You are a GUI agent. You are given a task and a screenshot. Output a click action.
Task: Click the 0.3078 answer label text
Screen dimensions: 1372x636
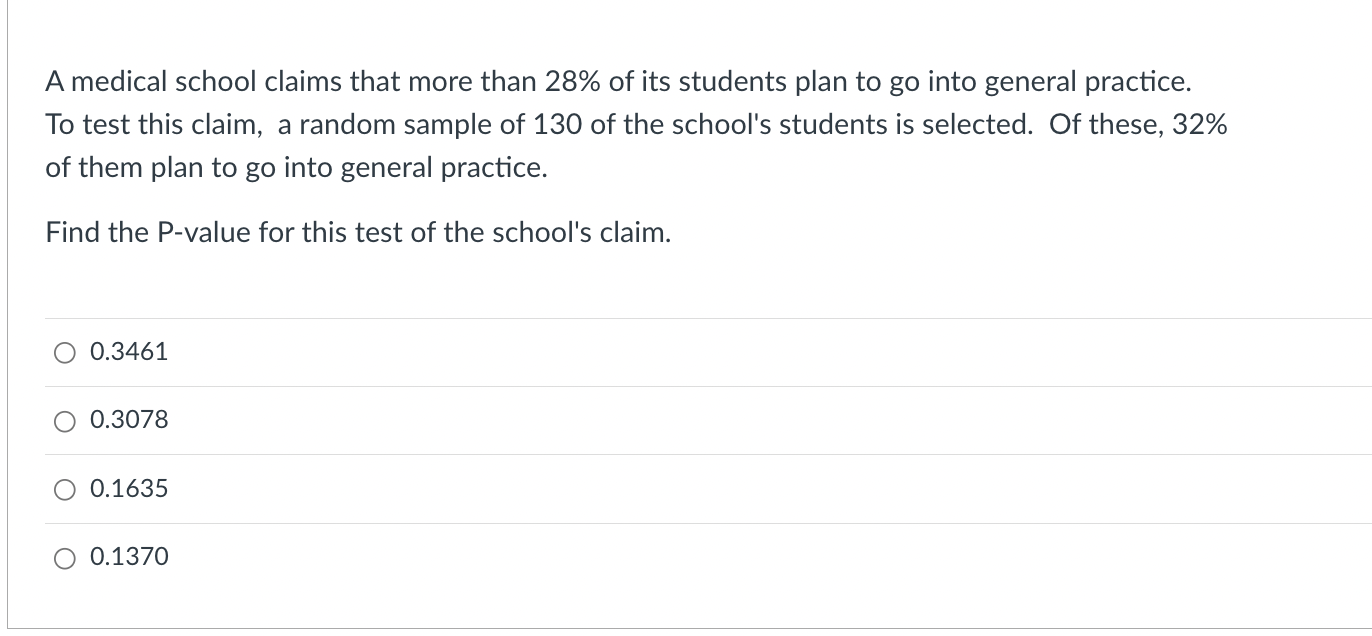pyautogui.click(x=129, y=420)
